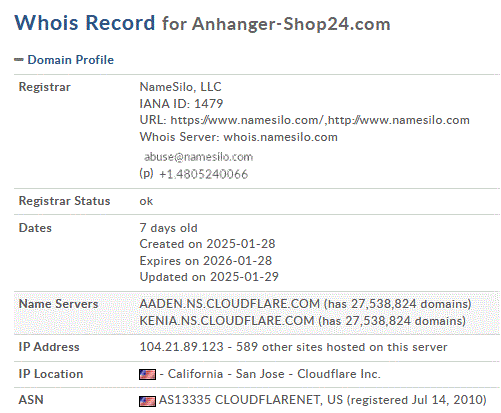Screen dimensions: 501x413
Task: Click the AADEN.NS.CLOUDFLARE.COM nameserver text
Action: [229, 304]
